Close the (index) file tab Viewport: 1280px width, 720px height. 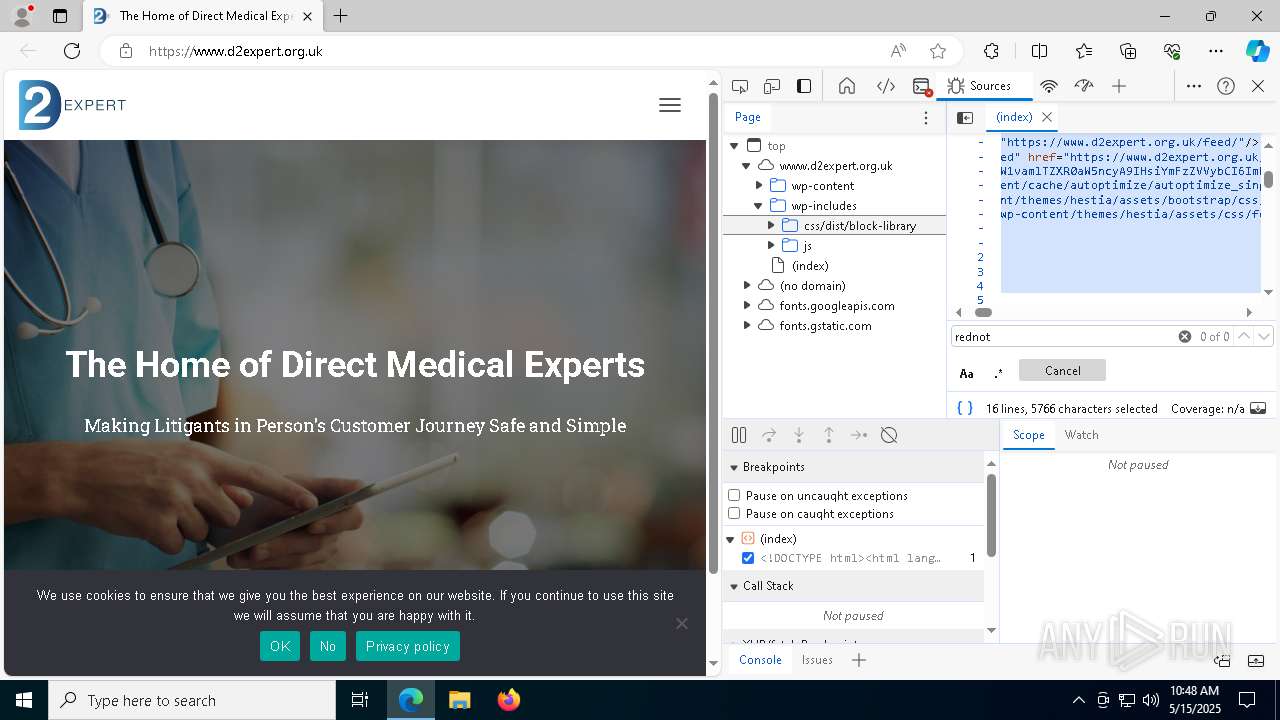(1047, 117)
